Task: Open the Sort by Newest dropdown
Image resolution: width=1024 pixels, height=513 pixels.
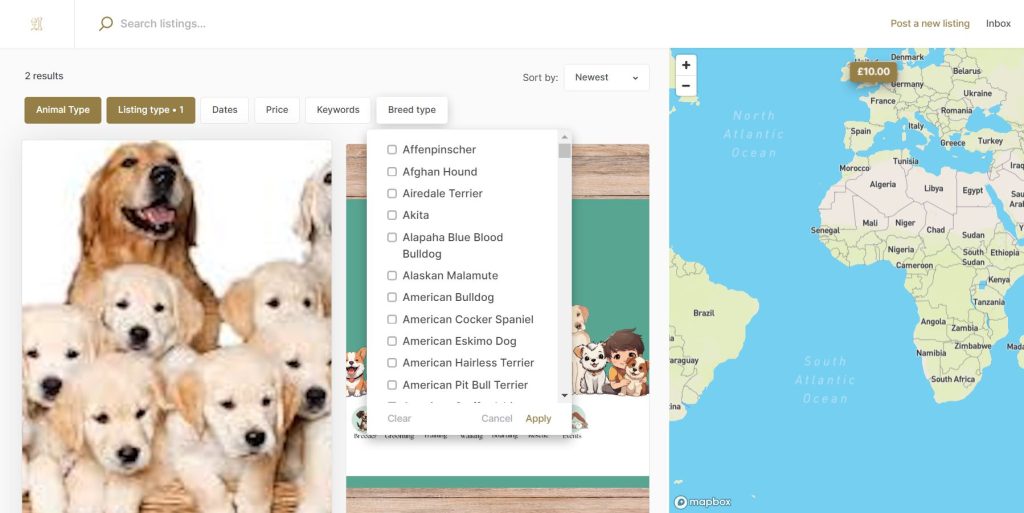Action: coord(606,77)
